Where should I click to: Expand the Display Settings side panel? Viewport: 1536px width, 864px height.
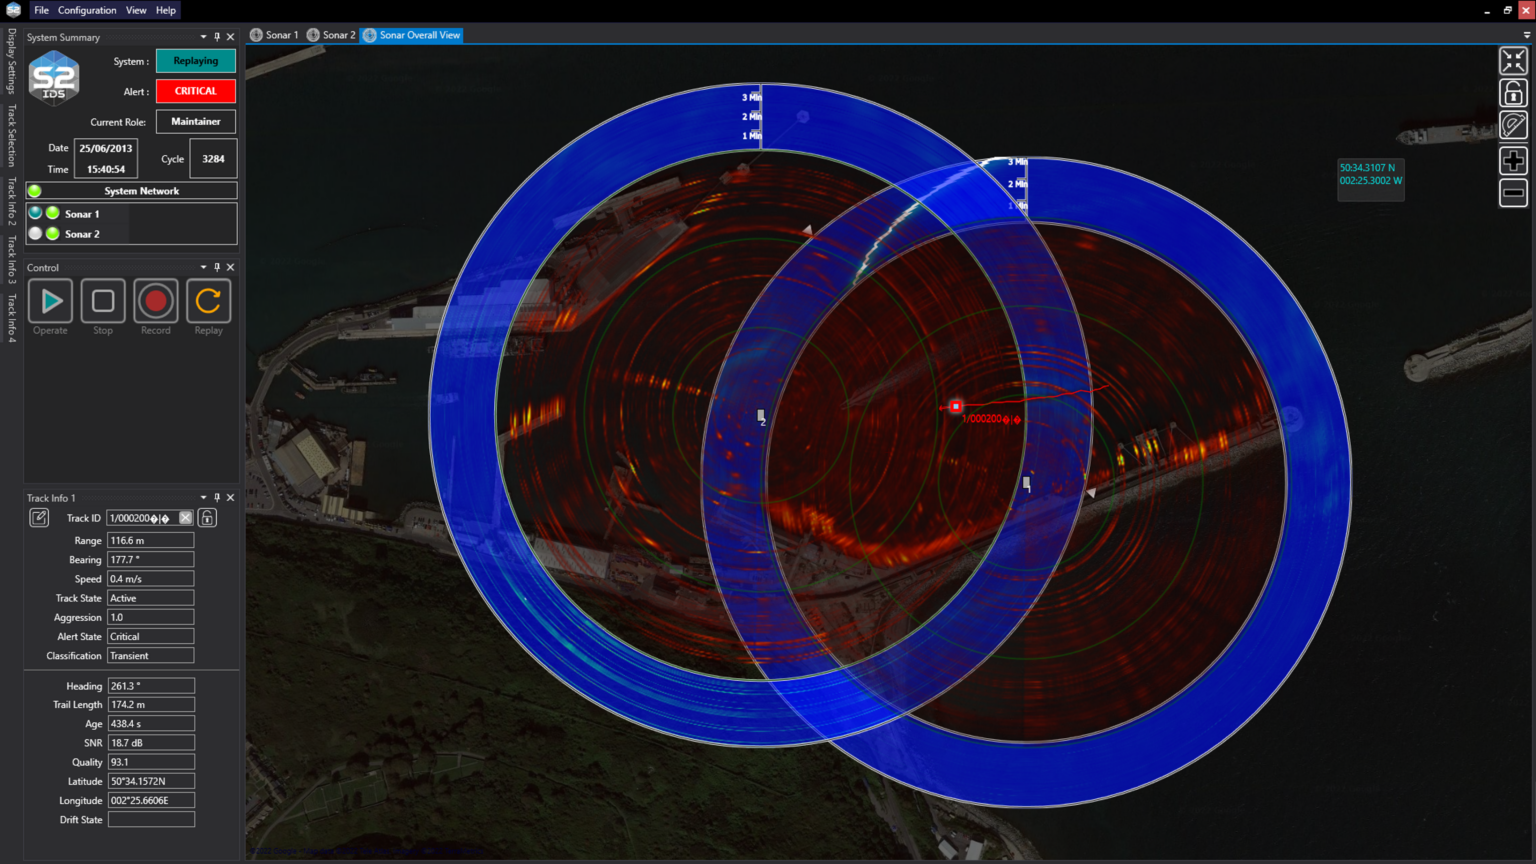(x=11, y=61)
